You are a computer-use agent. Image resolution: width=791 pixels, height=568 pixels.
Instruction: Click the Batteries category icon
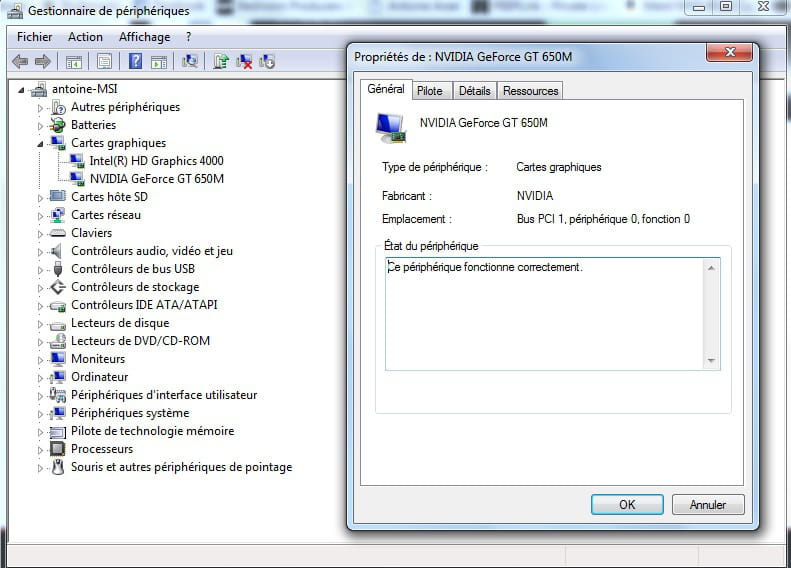pyautogui.click(x=58, y=125)
